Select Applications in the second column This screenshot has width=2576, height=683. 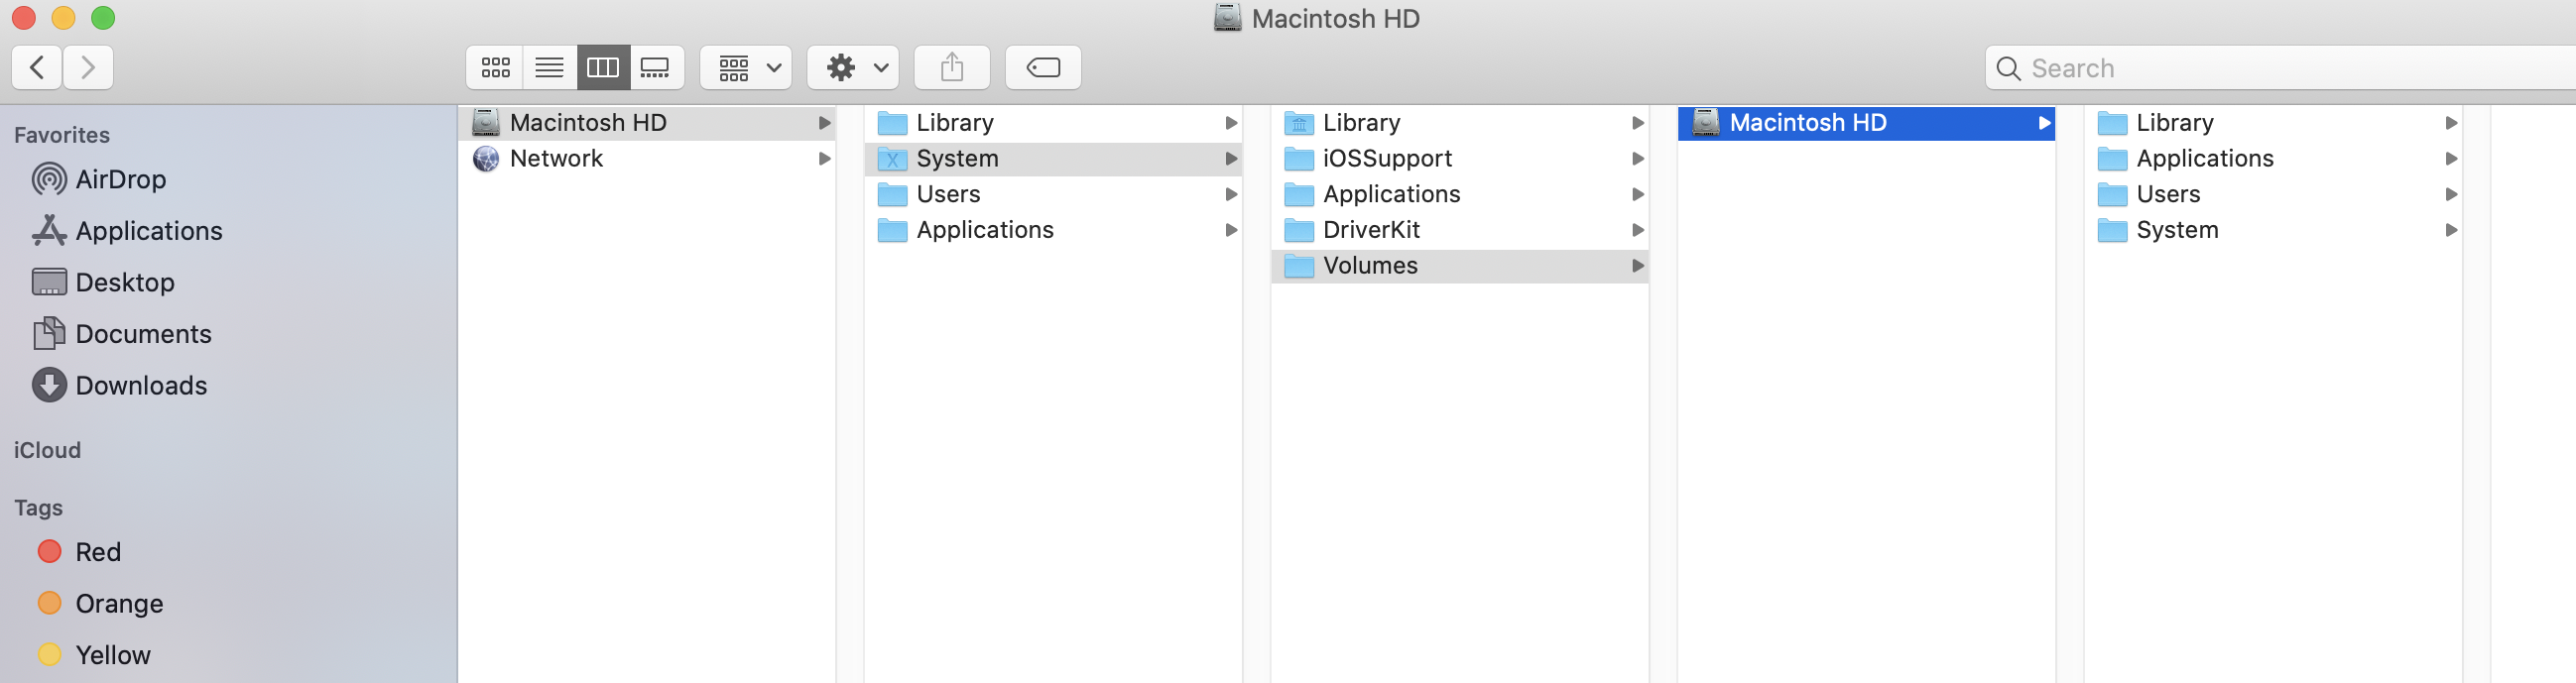(x=1054, y=230)
